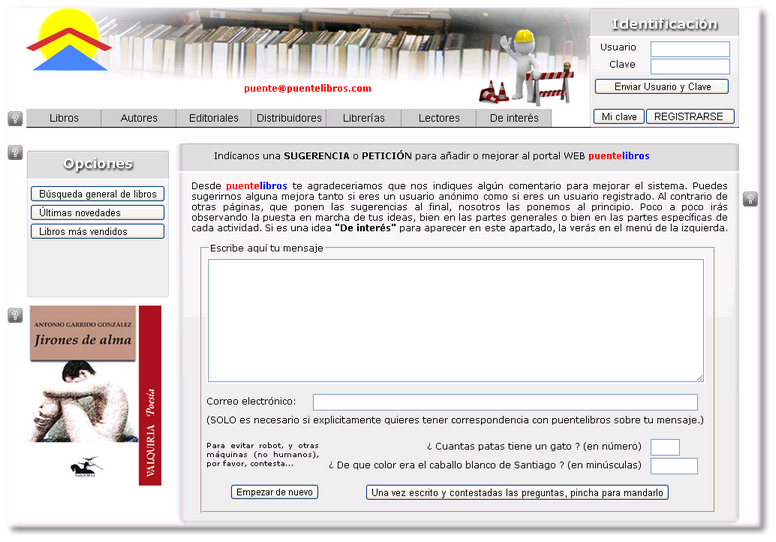Click the help icon beside the Libros menu
The image size is (776, 542).
15,119
